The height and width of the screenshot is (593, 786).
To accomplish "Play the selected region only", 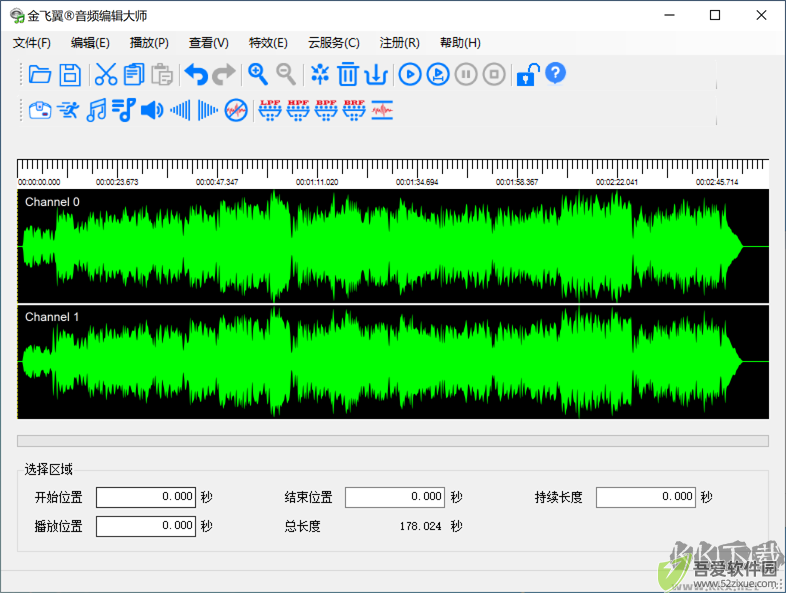I will (438, 74).
